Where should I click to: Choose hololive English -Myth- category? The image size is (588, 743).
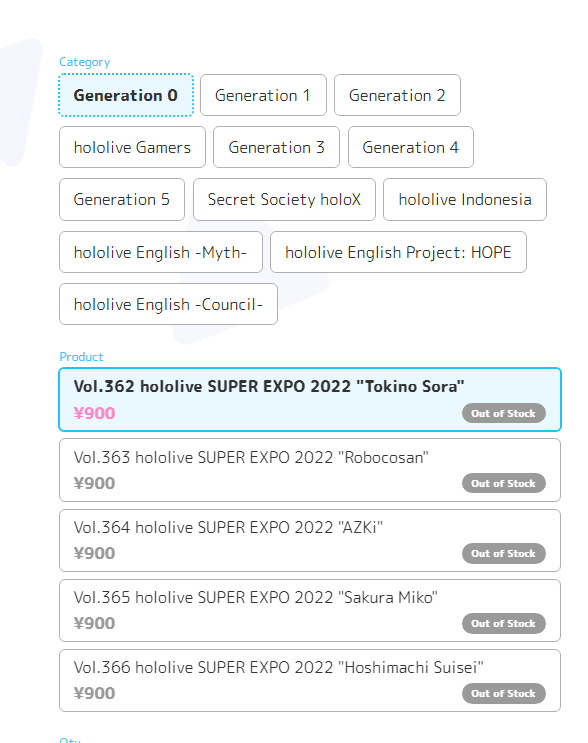[161, 252]
